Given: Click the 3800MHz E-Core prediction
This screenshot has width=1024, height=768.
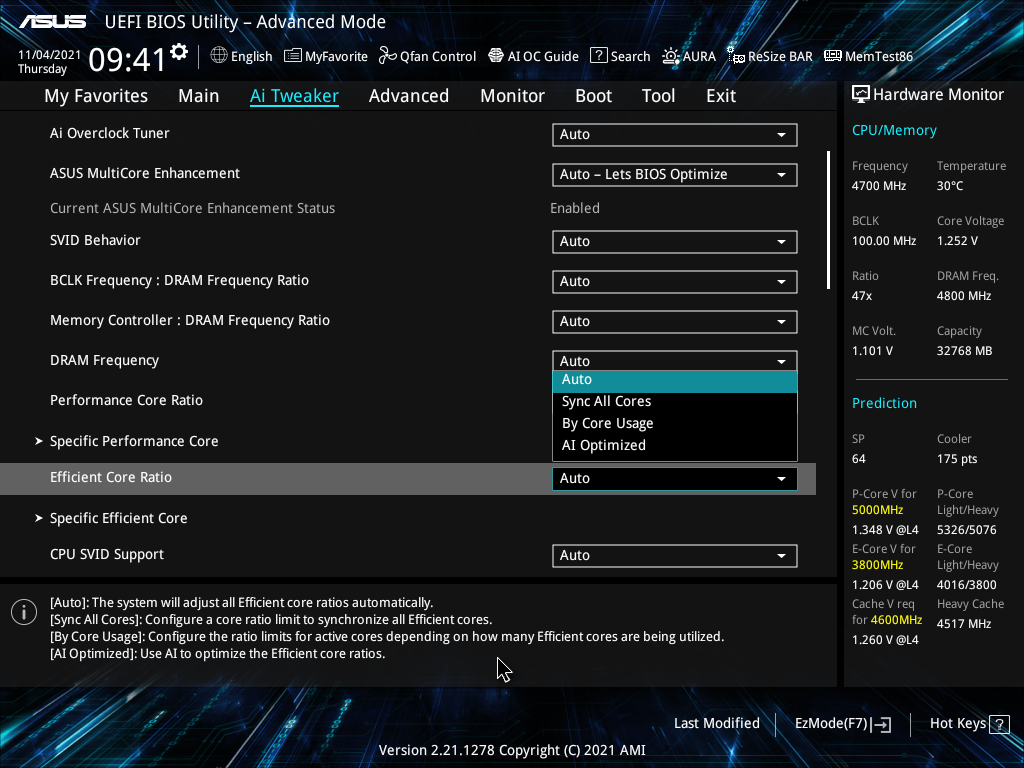Looking at the screenshot, I should [878, 565].
